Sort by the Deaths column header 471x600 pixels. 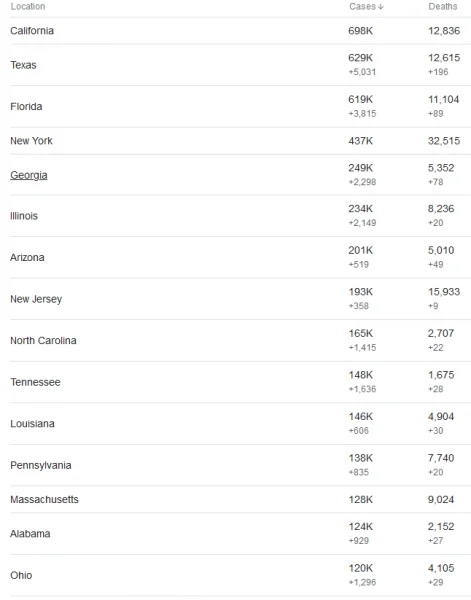click(443, 7)
